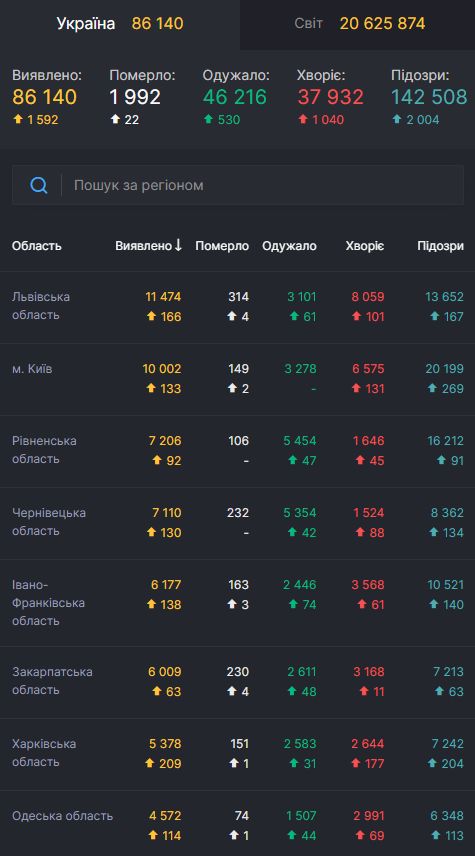Click teal arrow beside 2 004 suspected
Screen dimensions: 475x856
click(x=397, y=119)
